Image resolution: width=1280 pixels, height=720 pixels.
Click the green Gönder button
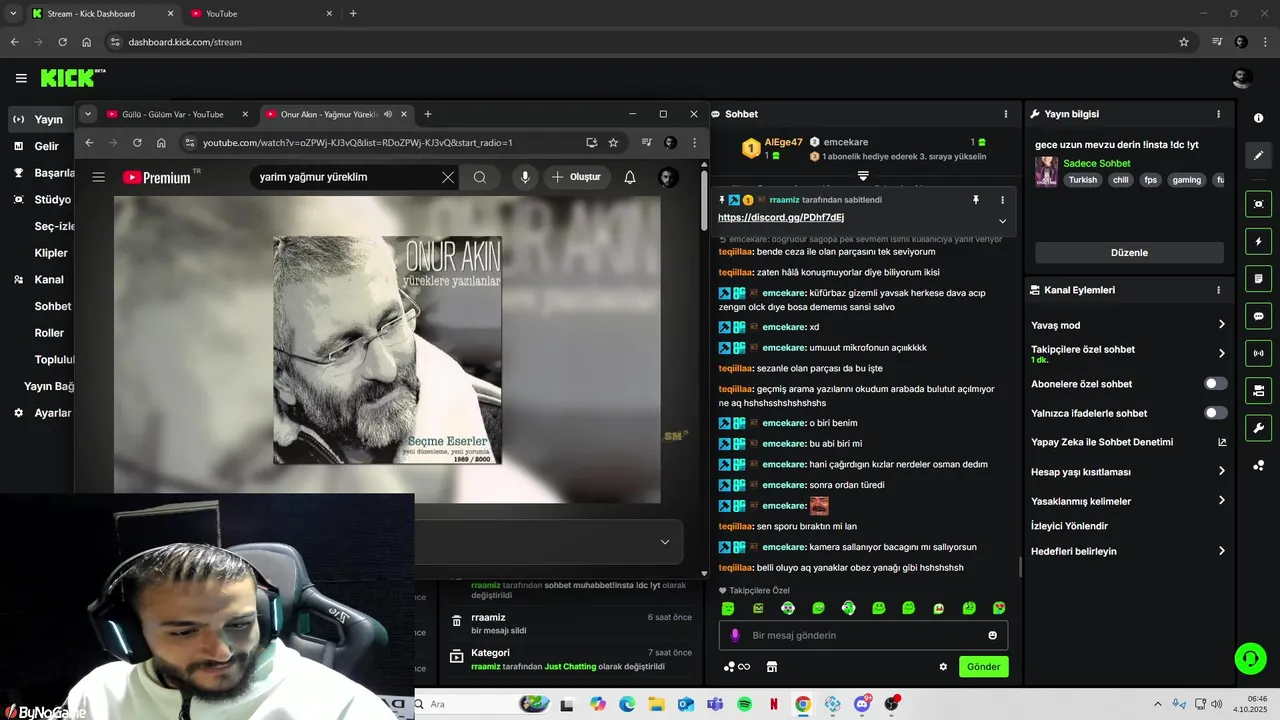(x=984, y=667)
